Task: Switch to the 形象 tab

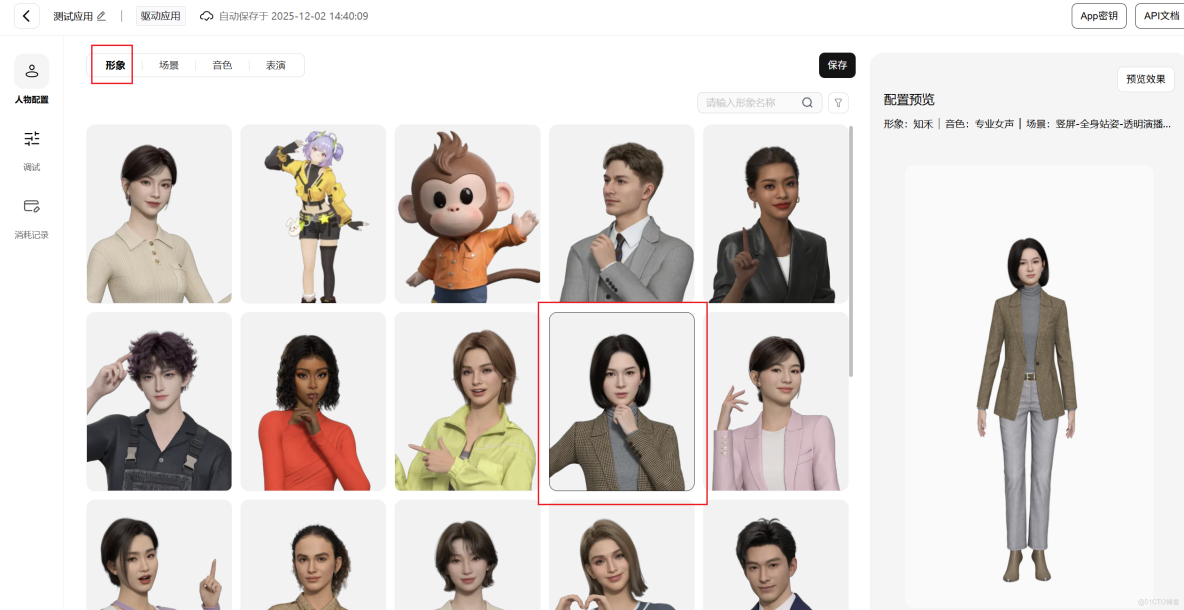Action: click(x=115, y=65)
